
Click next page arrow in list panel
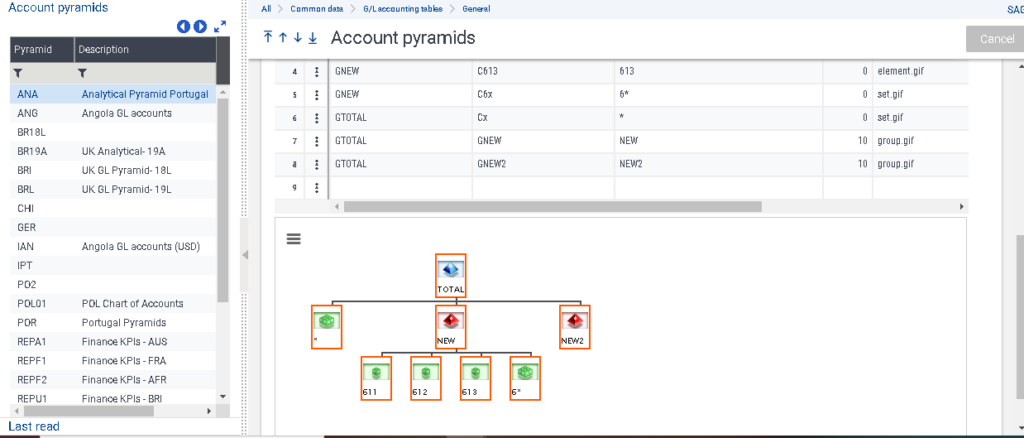(x=200, y=26)
